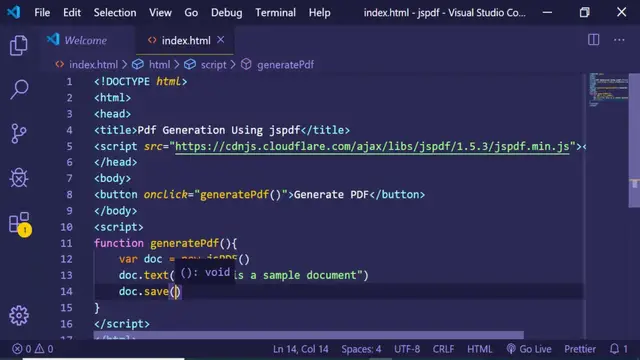This screenshot has height=360, width=640.
Task: Click the vertical editor scrollbar
Action: [x=634, y=141]
